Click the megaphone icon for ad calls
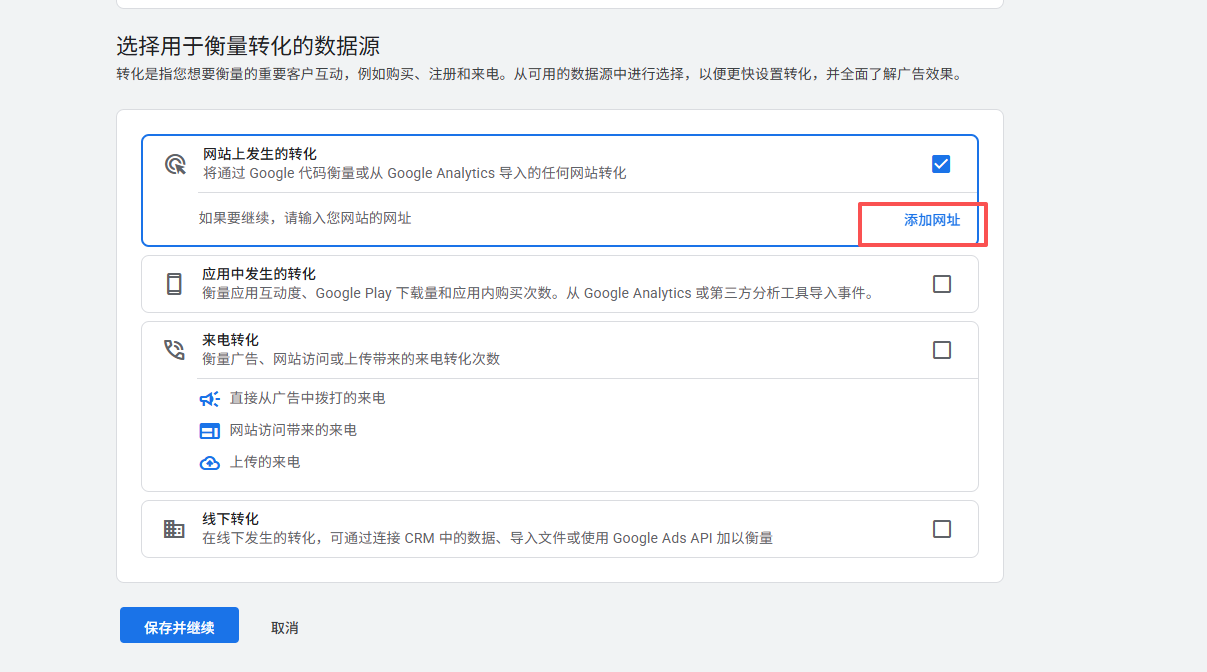The image size is (1207, 672). [x=209, y=398]
